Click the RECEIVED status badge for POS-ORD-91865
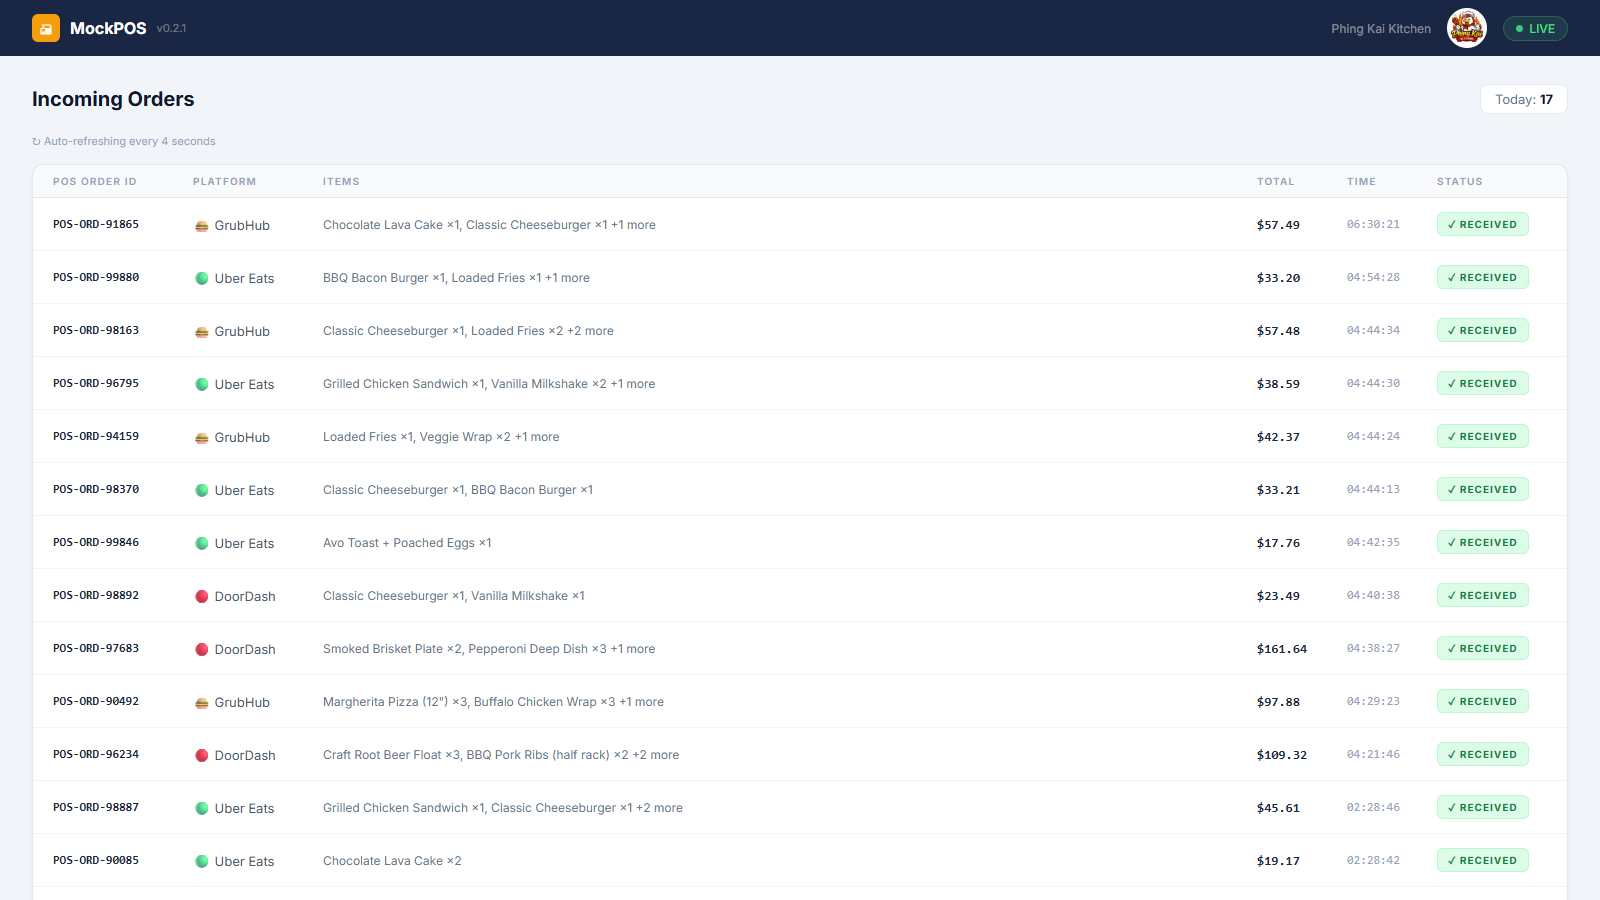Image resolution: width=1600 pixels, height=900 pixels. [1482, 224]
